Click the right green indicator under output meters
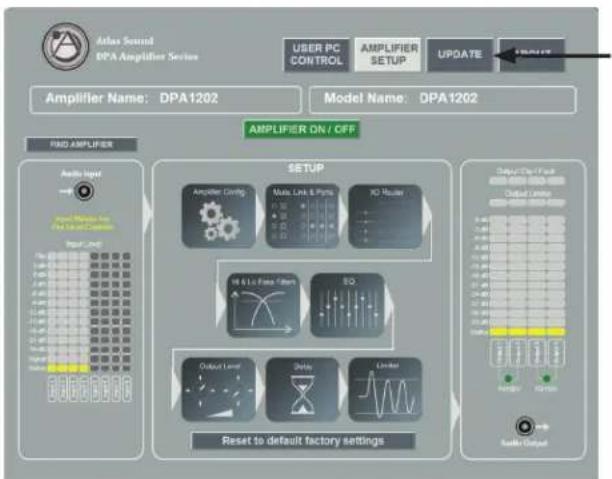 coord(546,378)
